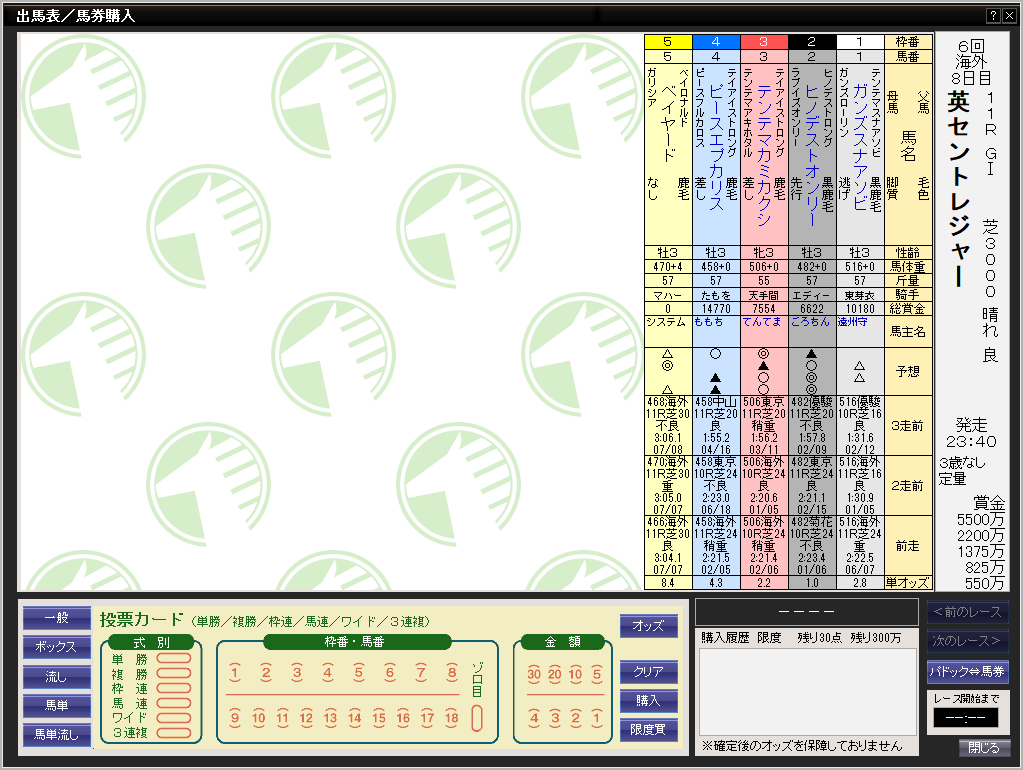Screen dimensions: 1023x770
Task: Mark horse number 3 on voting card
Action: coord(297,673)
